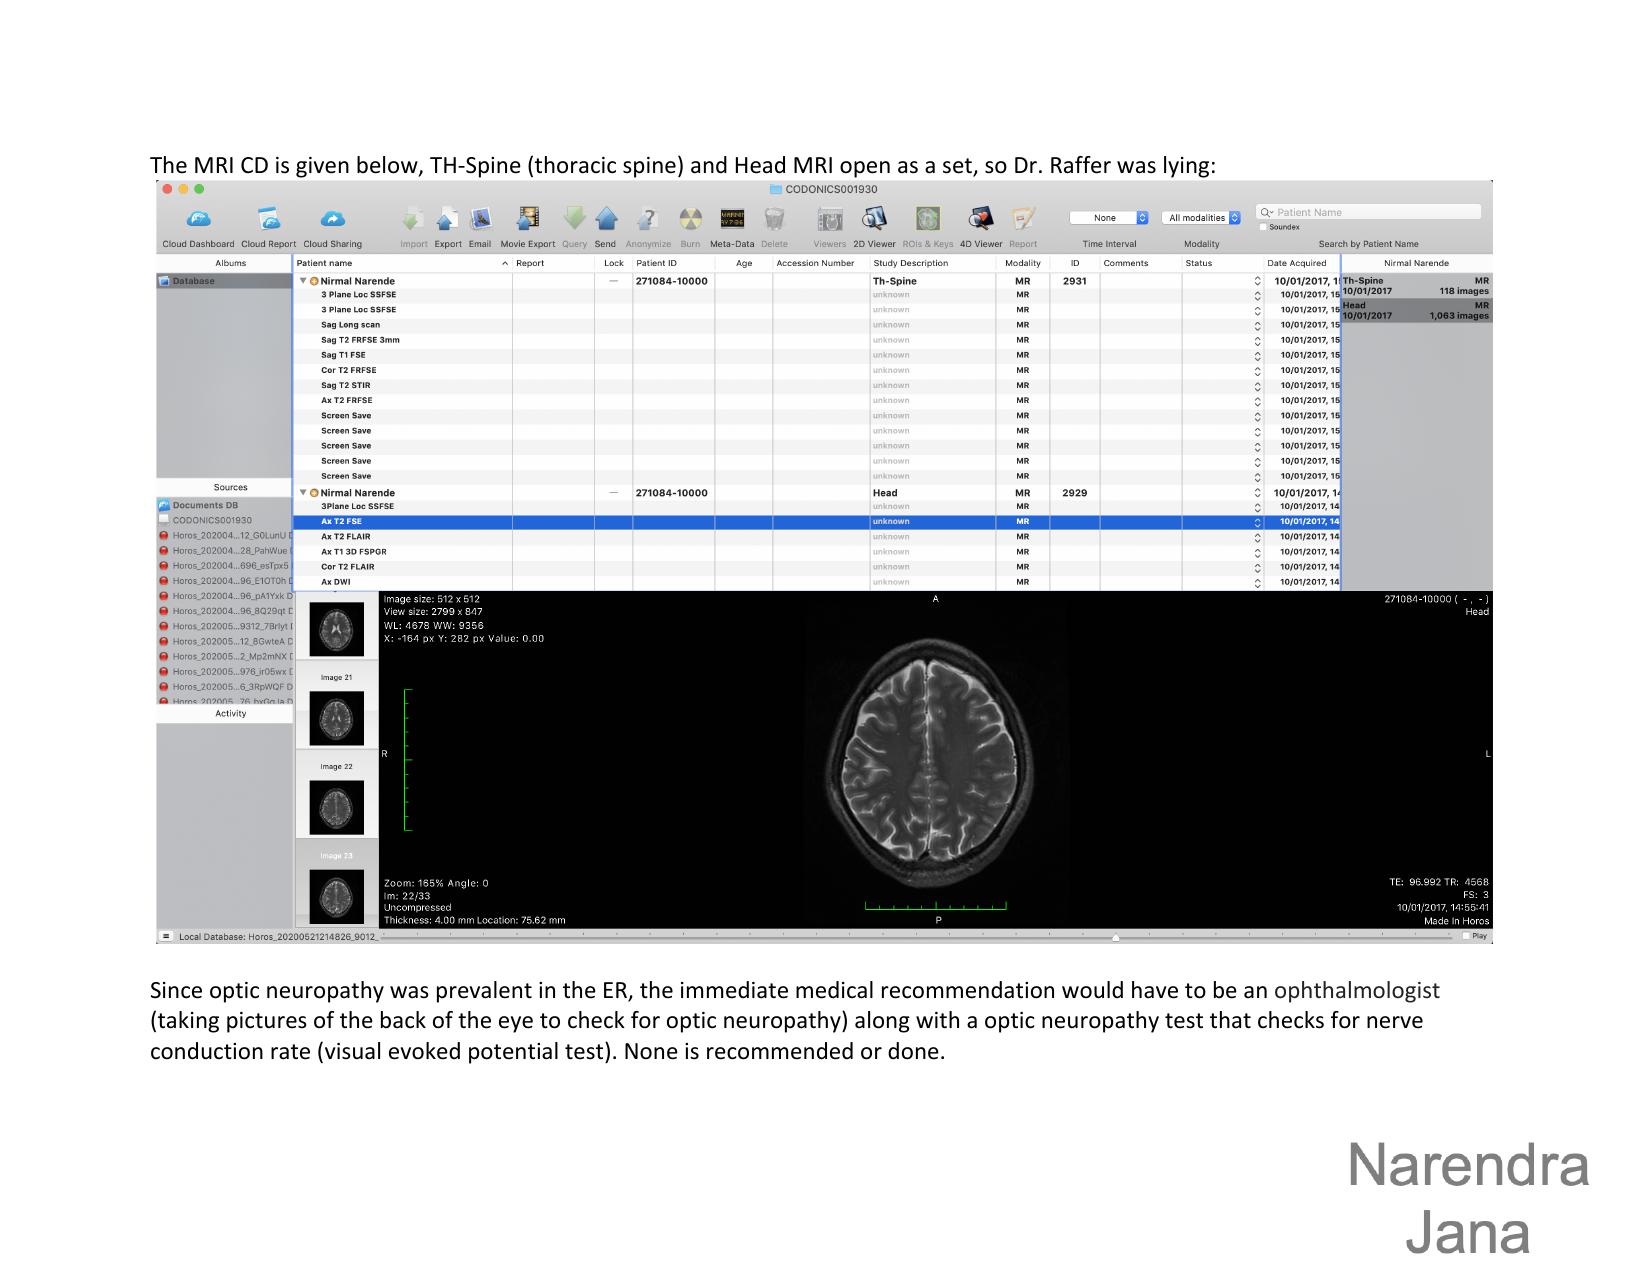This screenshot has height=1275, width=1650.
Task: Open the 4D Viewer
Action: [x=980, y=220]
